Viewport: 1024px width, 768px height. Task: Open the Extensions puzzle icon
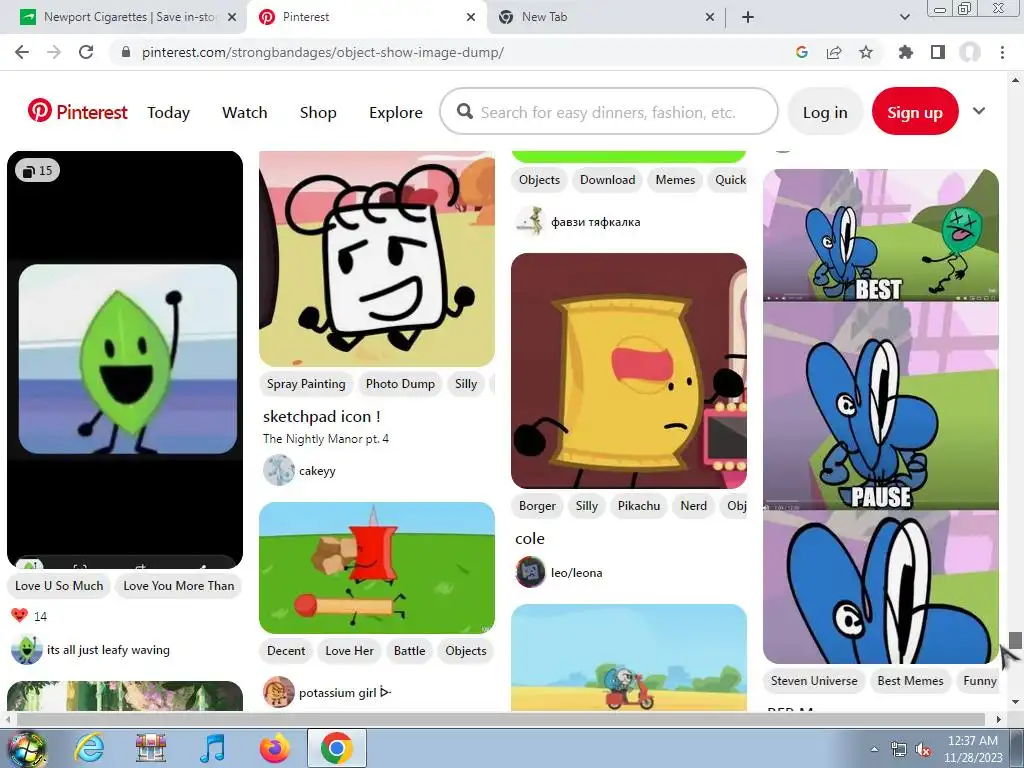click(905, 52)
